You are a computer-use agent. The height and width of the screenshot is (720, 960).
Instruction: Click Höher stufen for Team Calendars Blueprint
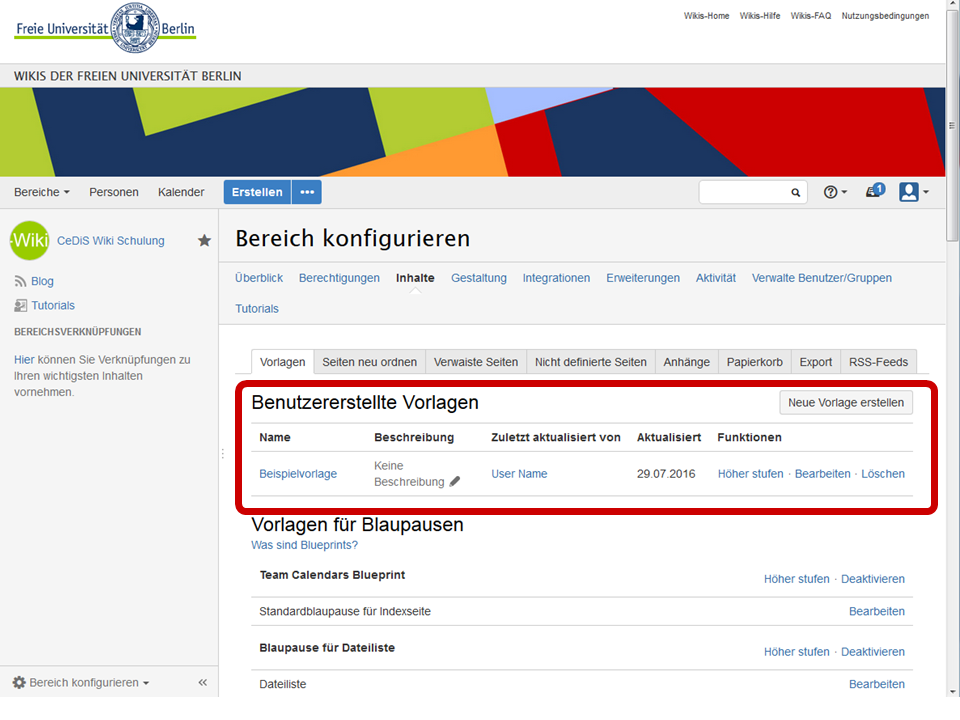[x=797, y=579]
